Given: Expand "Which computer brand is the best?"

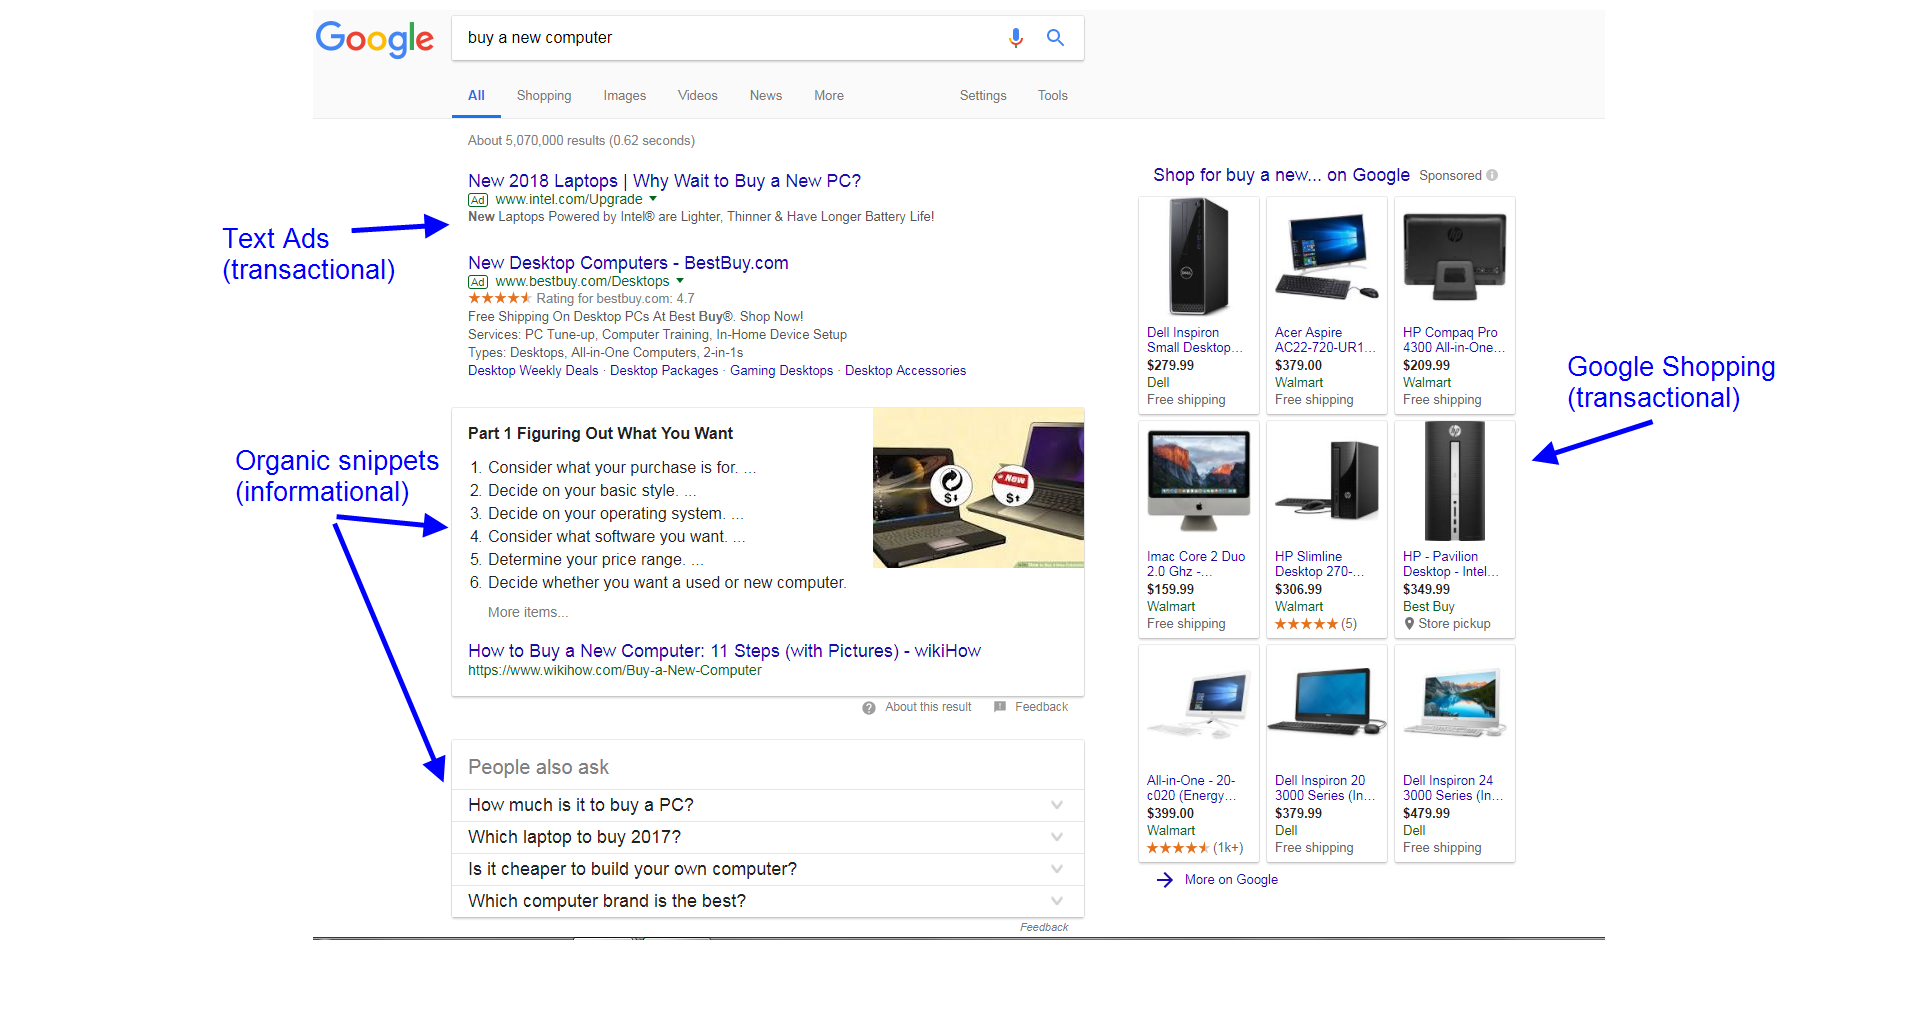Looking at the screenshot, I should pos(767,901).
